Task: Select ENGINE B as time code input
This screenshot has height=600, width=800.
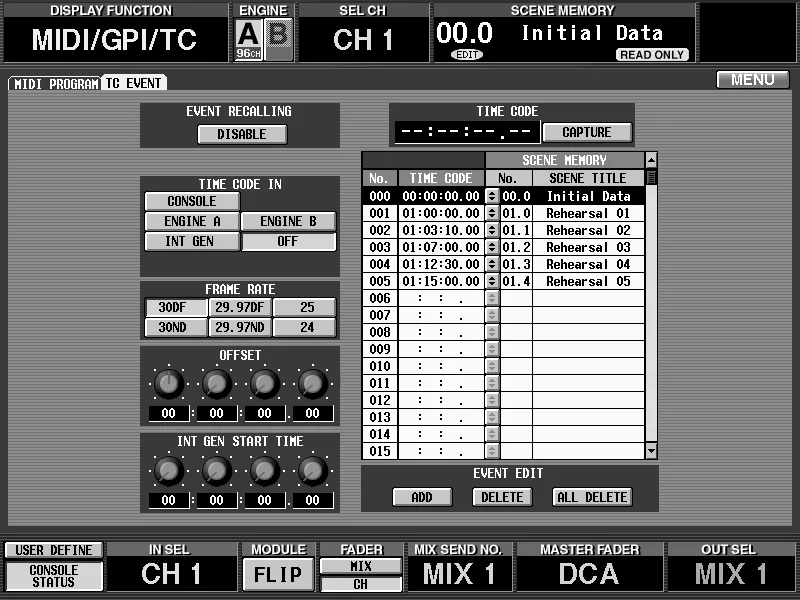Action: tap(288, 221)
